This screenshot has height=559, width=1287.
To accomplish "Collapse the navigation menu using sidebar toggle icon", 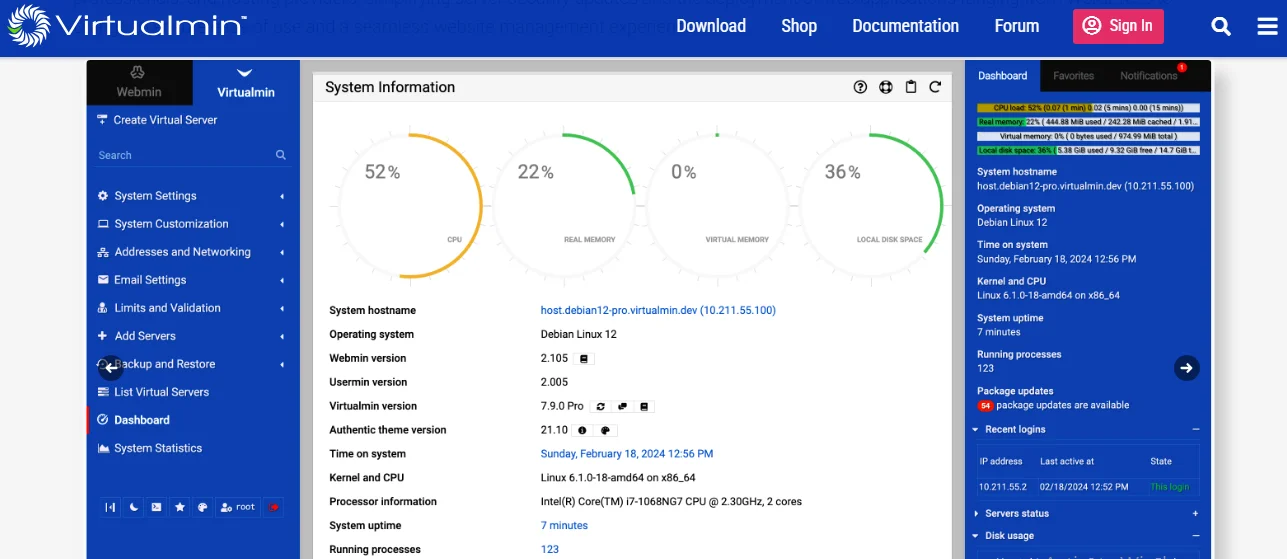I will pos(111,507).
